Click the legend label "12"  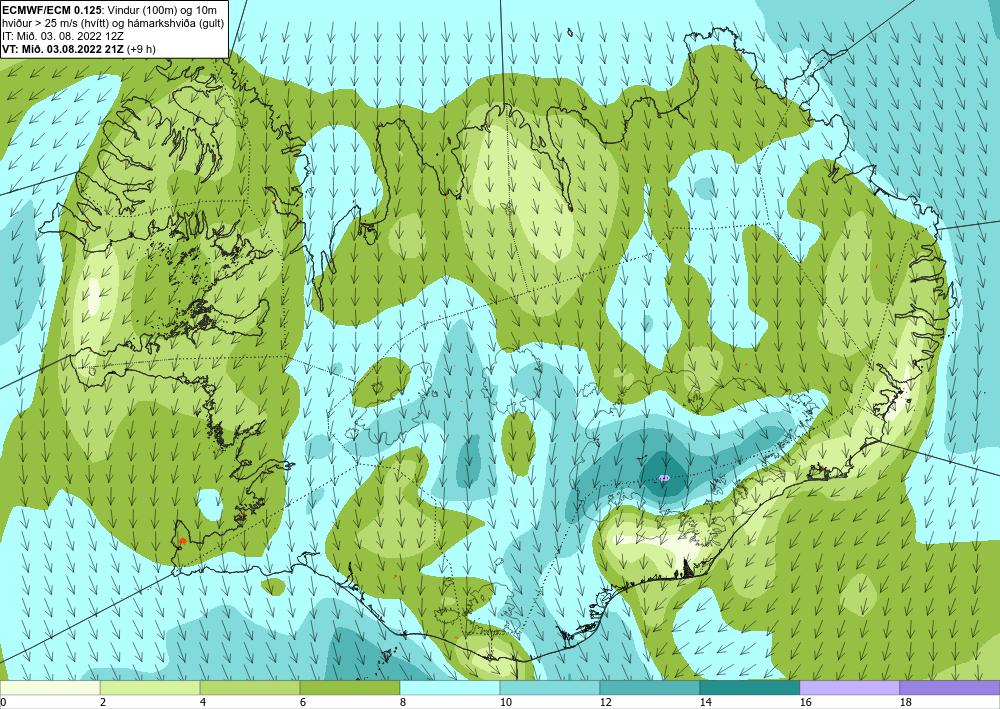[x=605, y=703]
